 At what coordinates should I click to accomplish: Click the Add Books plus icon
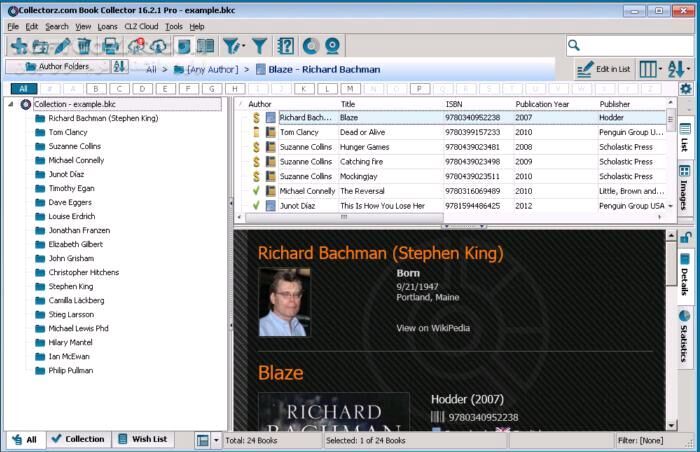pyautogui.click(x=15, y=46)
